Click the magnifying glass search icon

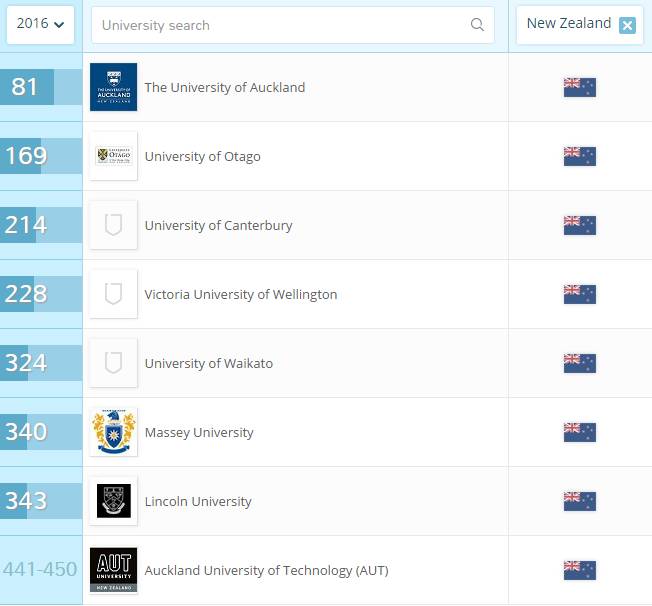[x=477, y=25]
